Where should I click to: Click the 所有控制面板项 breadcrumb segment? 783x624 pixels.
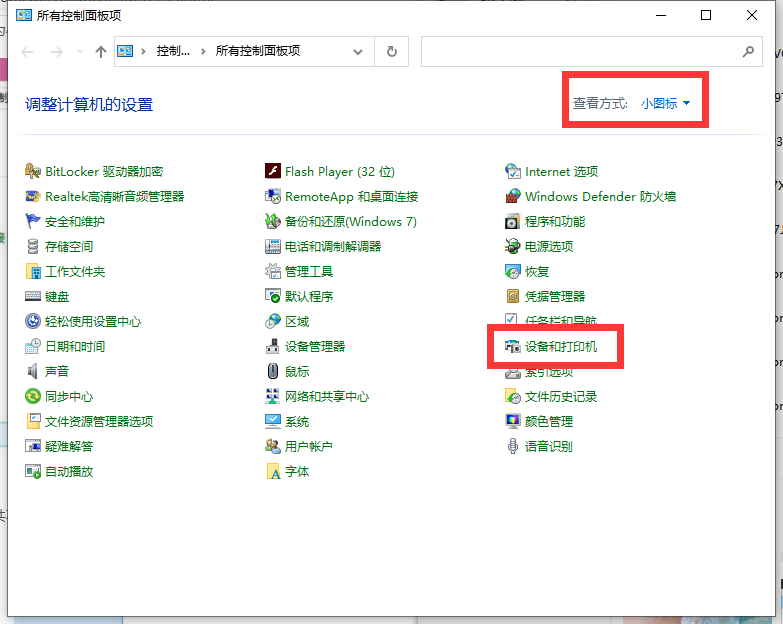point(258,51)
